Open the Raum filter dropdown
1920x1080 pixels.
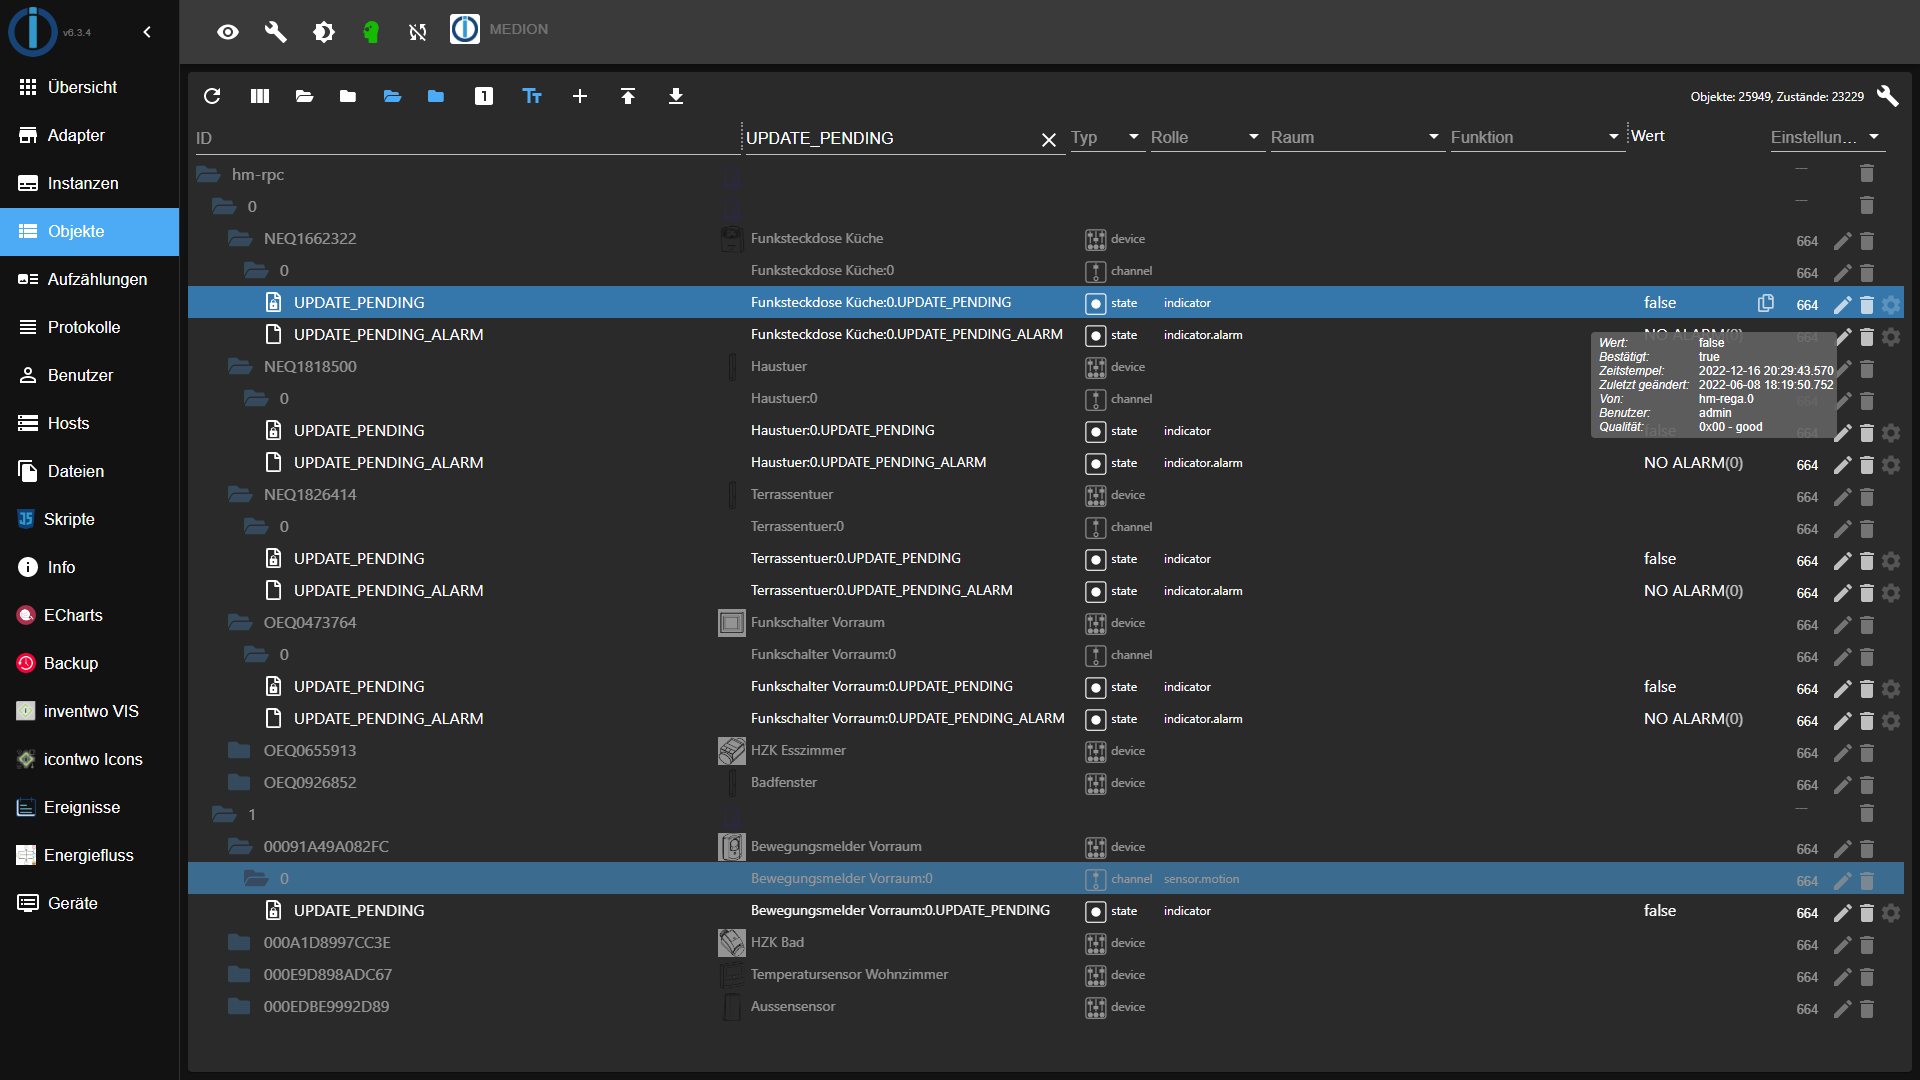(x=1356, y=137)
